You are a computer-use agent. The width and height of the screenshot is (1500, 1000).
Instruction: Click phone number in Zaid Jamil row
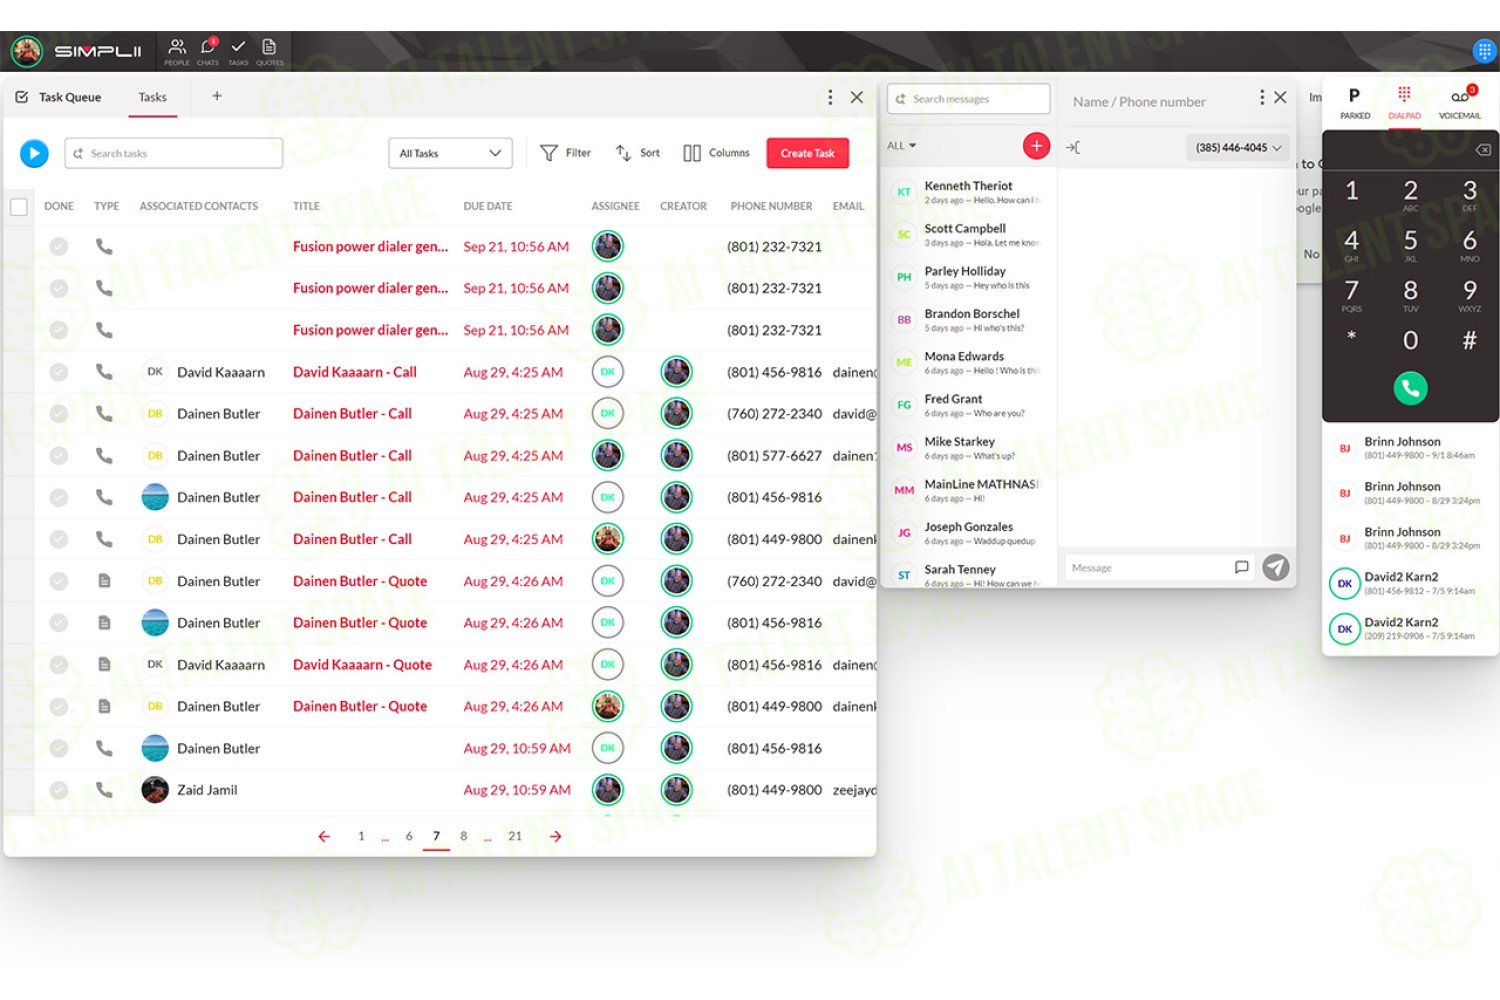pos(774,790)
